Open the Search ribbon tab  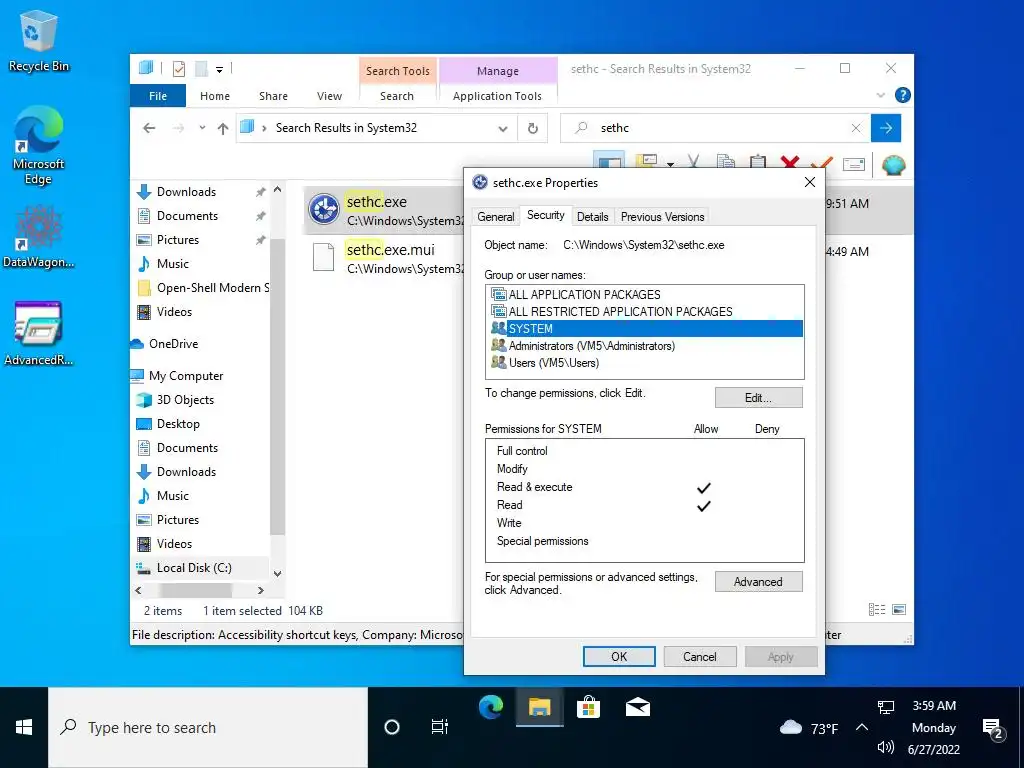coord(397,96)
